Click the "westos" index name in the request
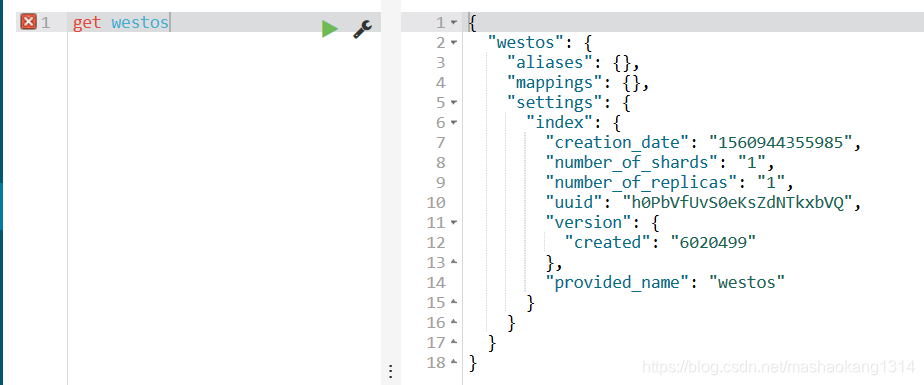 [140, 24]
